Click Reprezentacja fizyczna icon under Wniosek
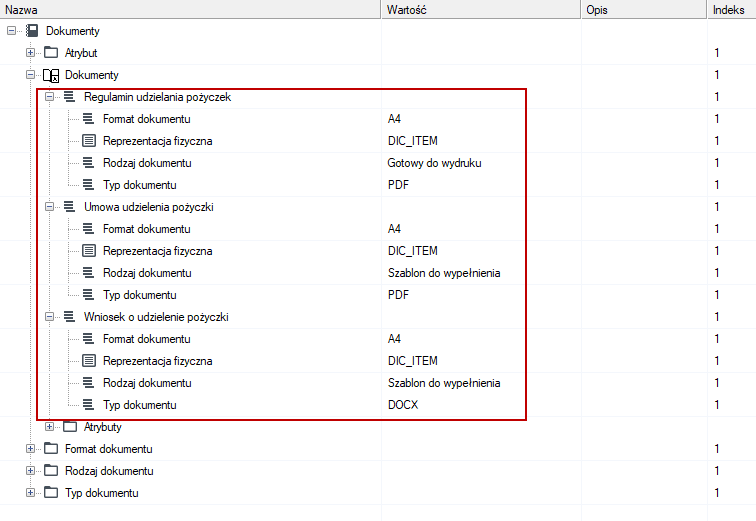 (x=89, y=361)
